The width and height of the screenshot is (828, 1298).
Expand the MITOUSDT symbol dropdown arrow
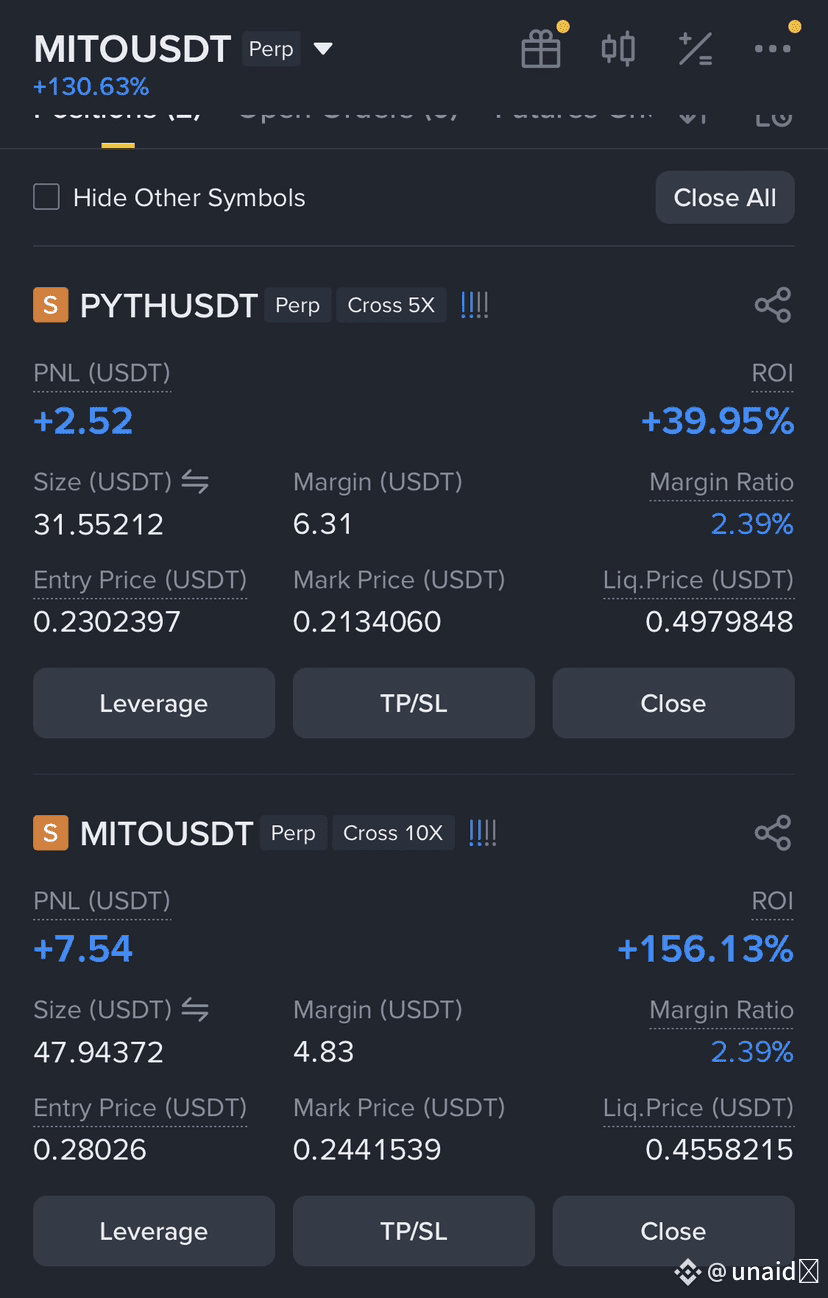[x=323, y=49]
